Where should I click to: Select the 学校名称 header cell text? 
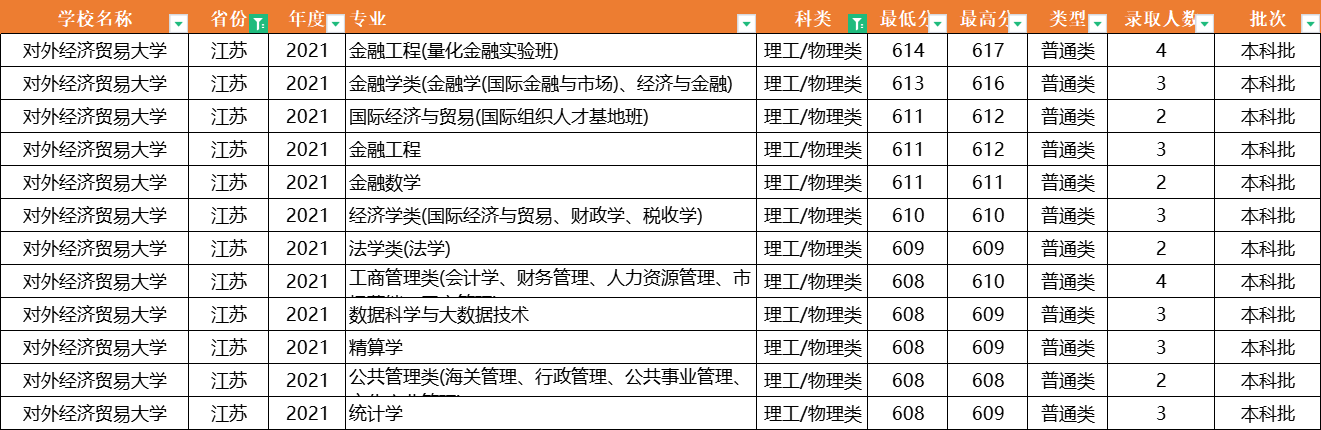coord(94,19)
